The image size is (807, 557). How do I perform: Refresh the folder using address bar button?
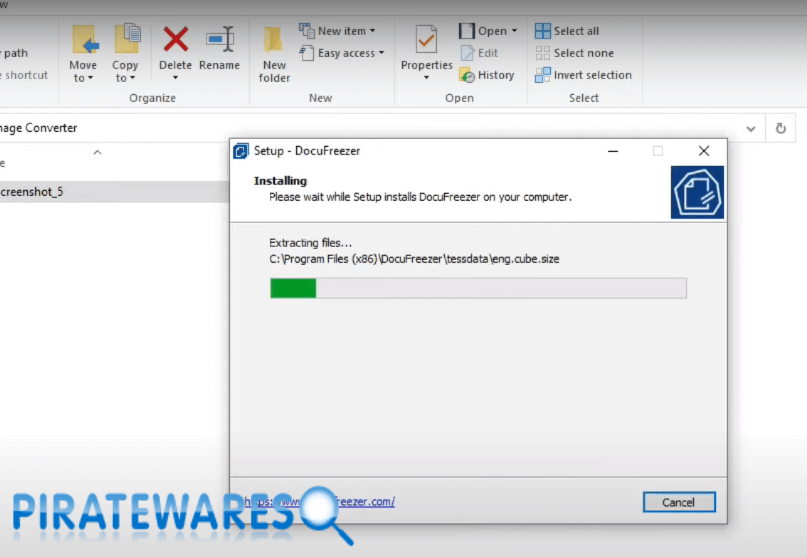click(781, 129)
